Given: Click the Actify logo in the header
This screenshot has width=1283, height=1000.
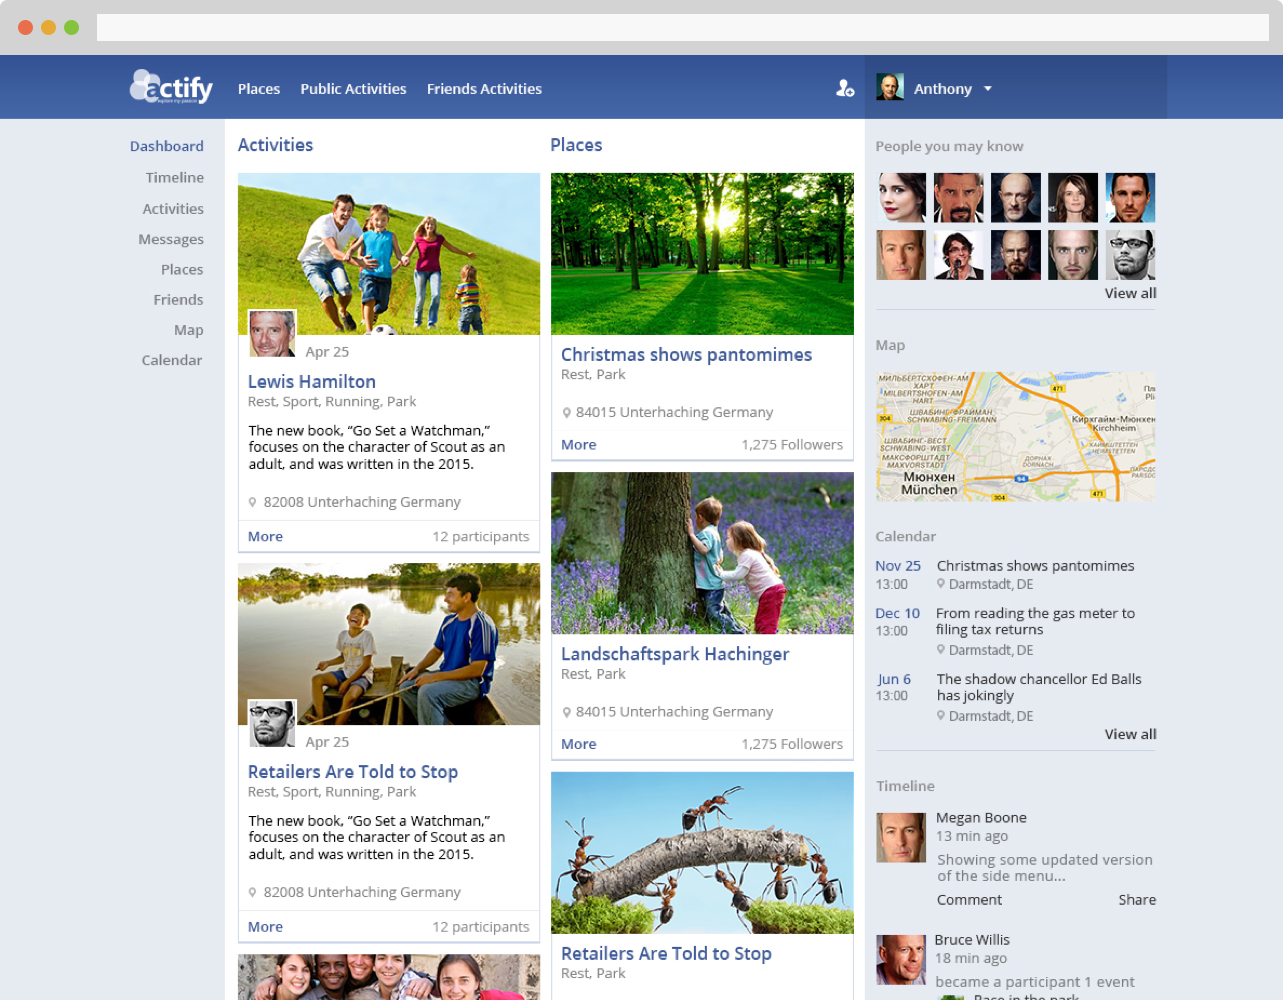Looking at the screenshot, I should click(x=171, y=88).
